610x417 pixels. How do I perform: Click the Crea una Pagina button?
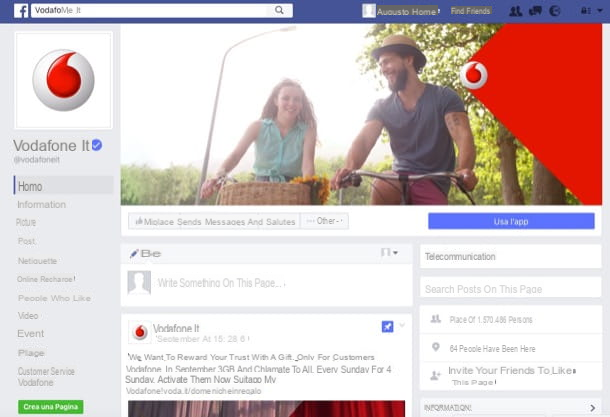(51, 407)
